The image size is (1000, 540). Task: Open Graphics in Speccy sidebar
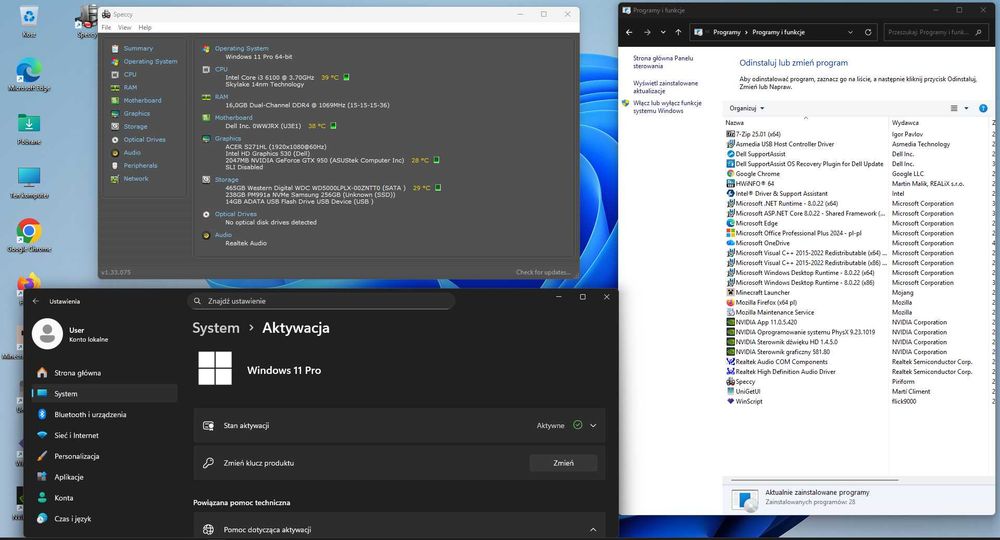pyautogui.click(x=136, y=113)
